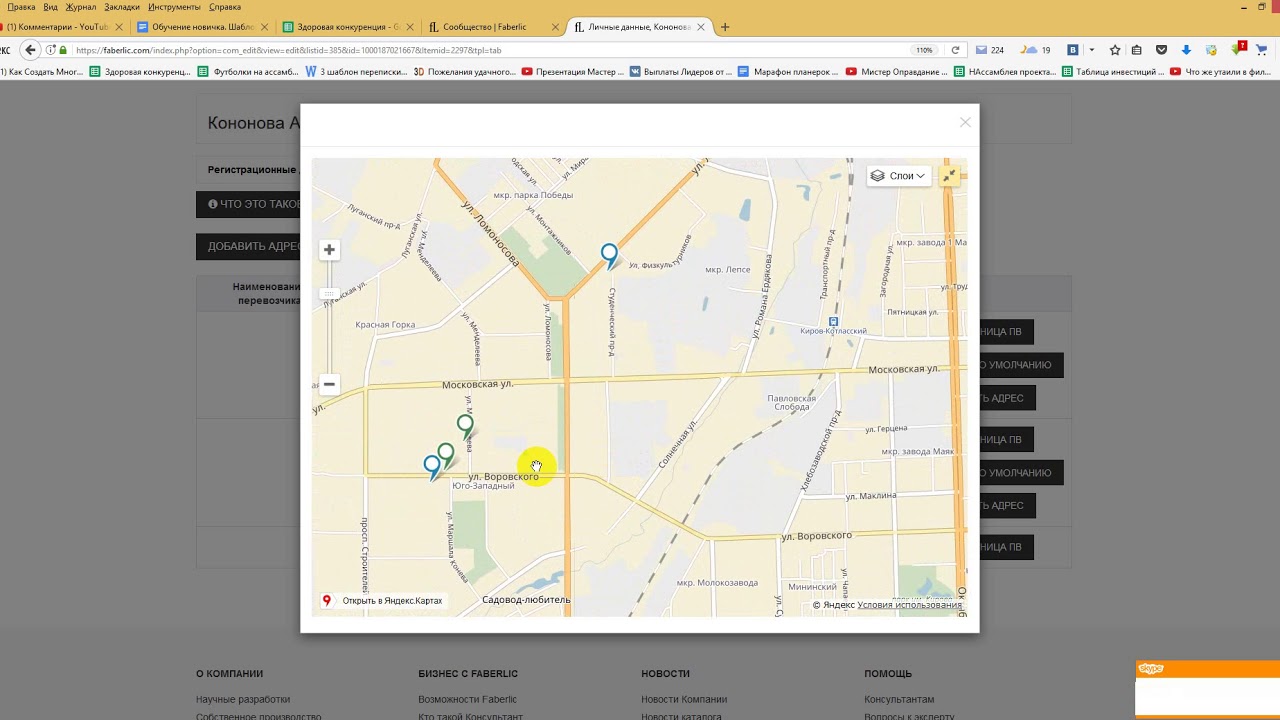
Task: Open bookmark Мистер Оправдание
Action: pos(897,72)
